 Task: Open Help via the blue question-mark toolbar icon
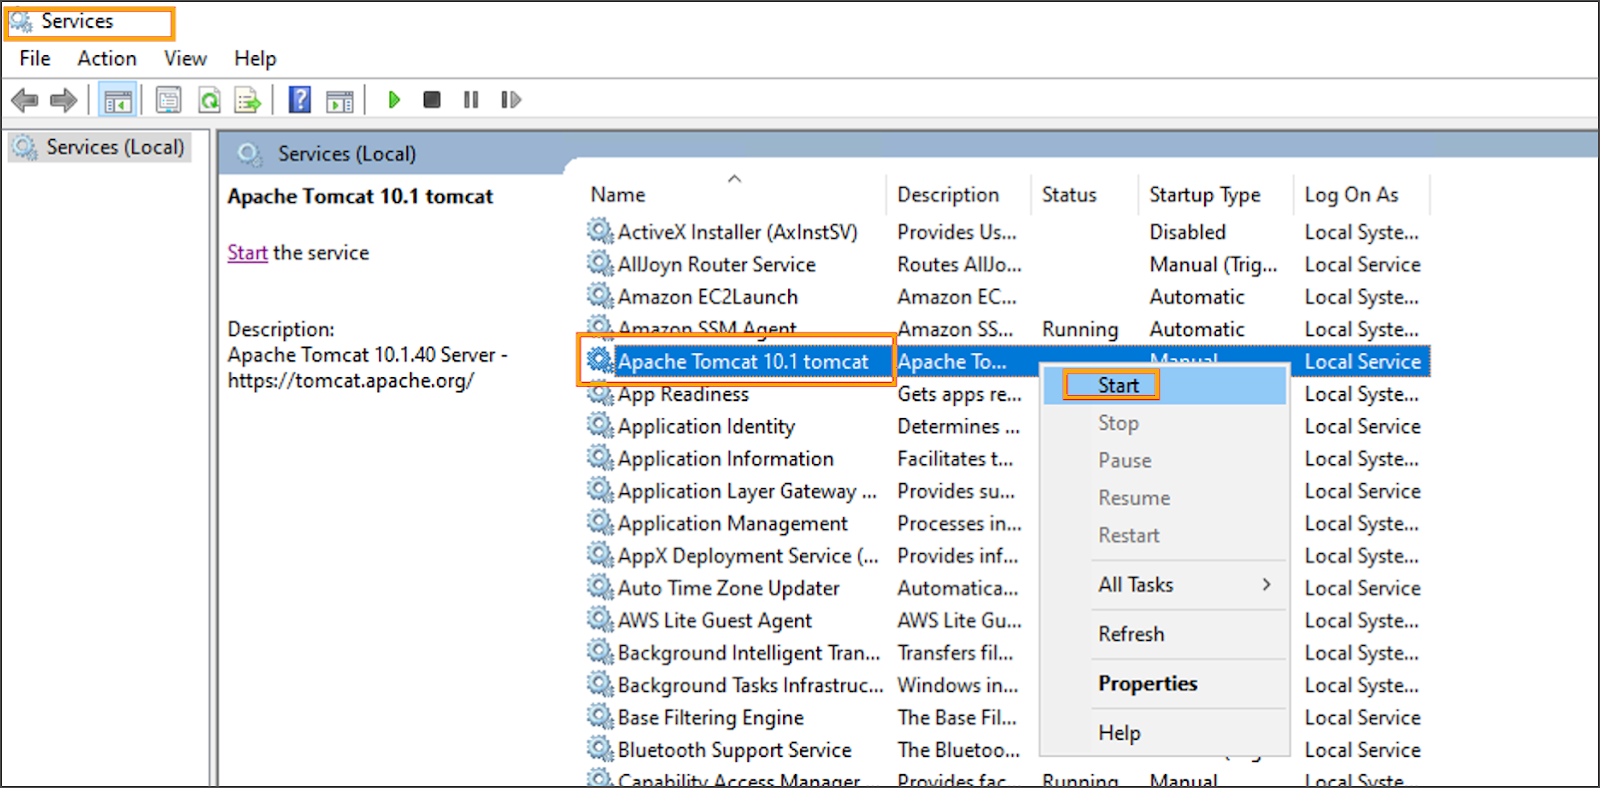[299, 100]
